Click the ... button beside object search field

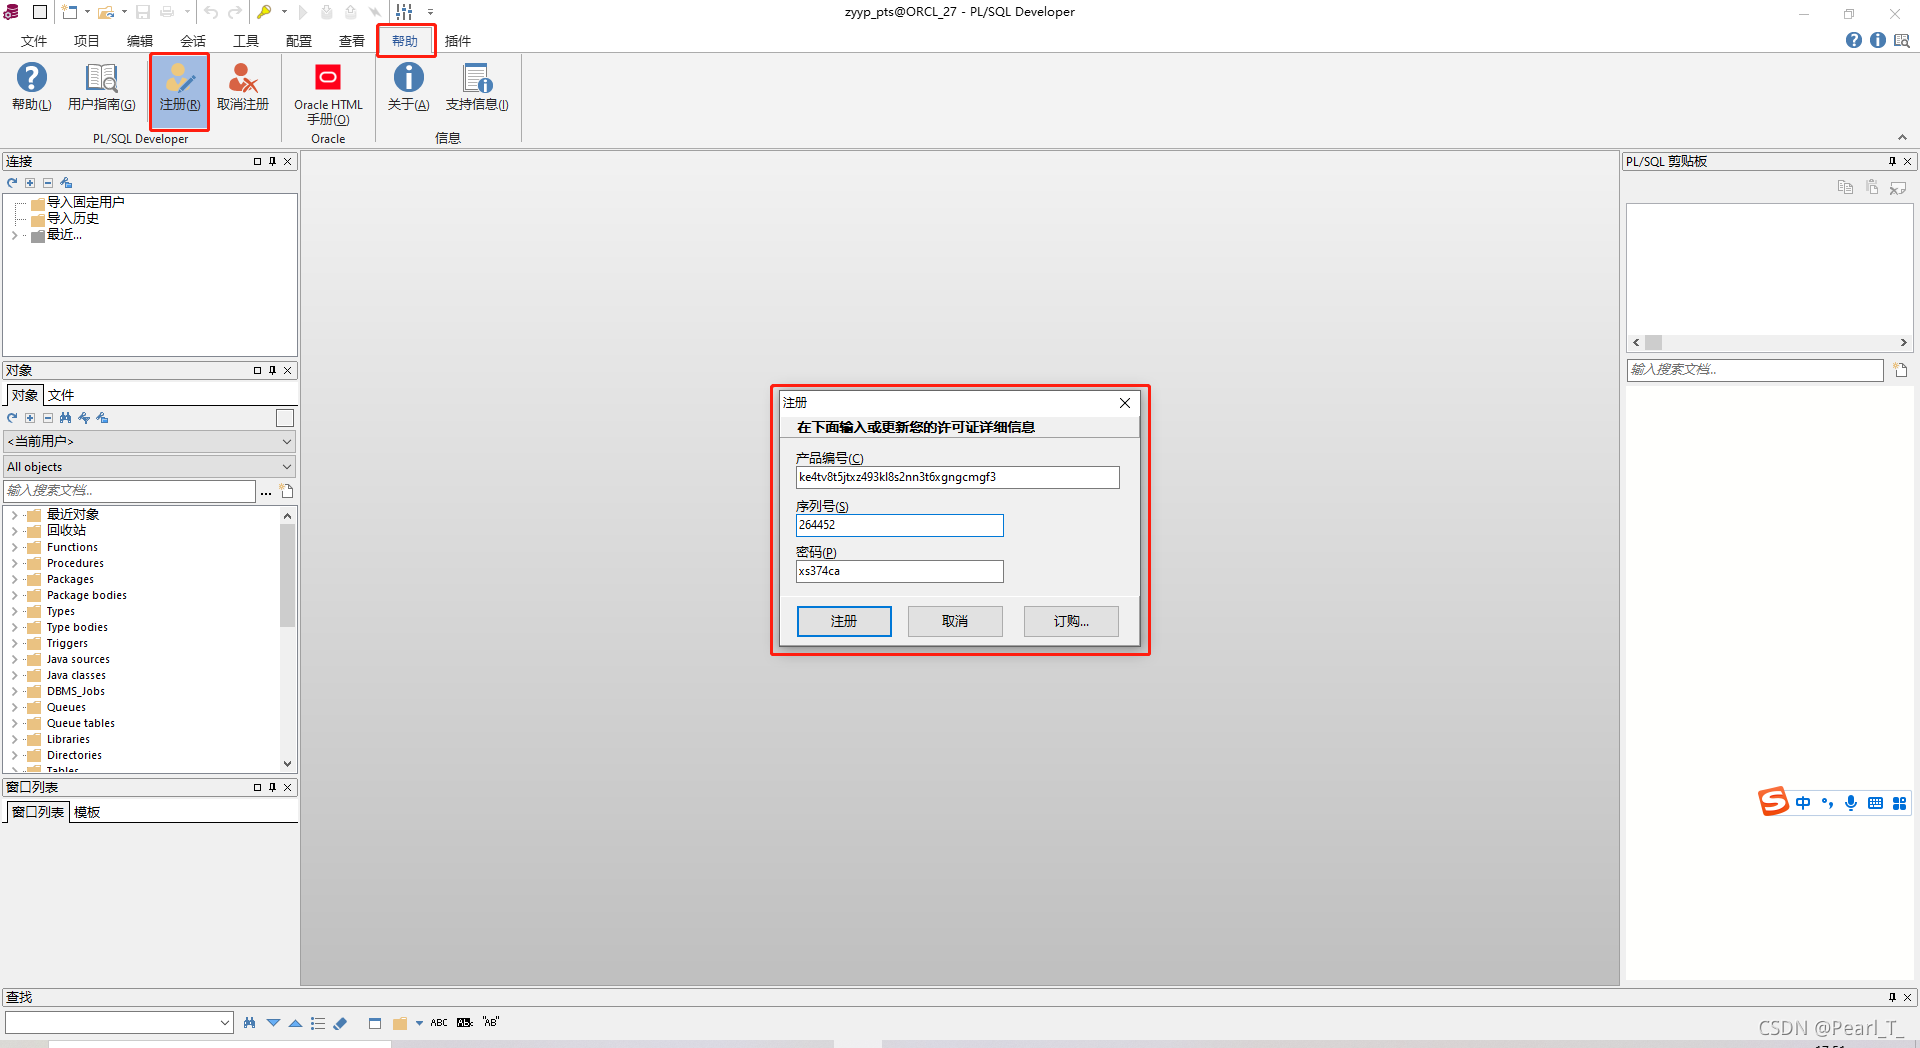(x=266, y=491)
